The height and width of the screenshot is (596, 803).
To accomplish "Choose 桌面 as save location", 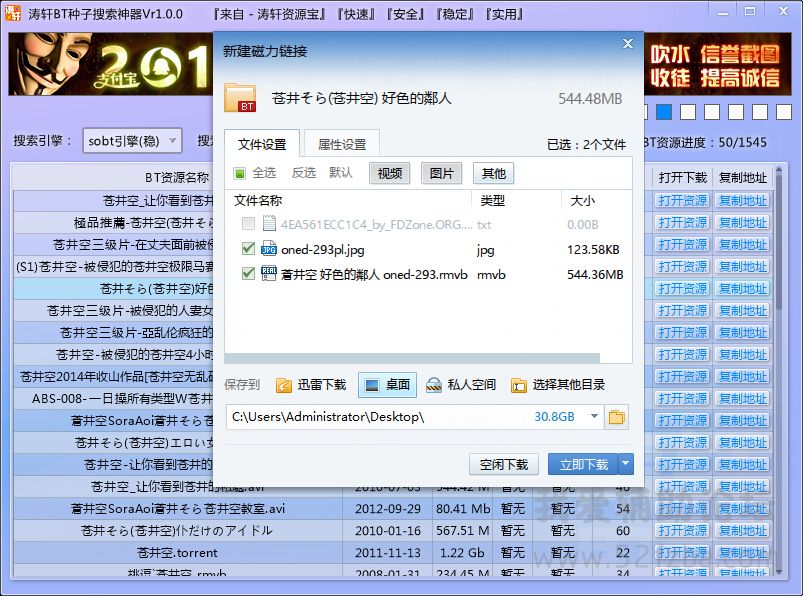I will pyautogui.click(x=387, y=385).
